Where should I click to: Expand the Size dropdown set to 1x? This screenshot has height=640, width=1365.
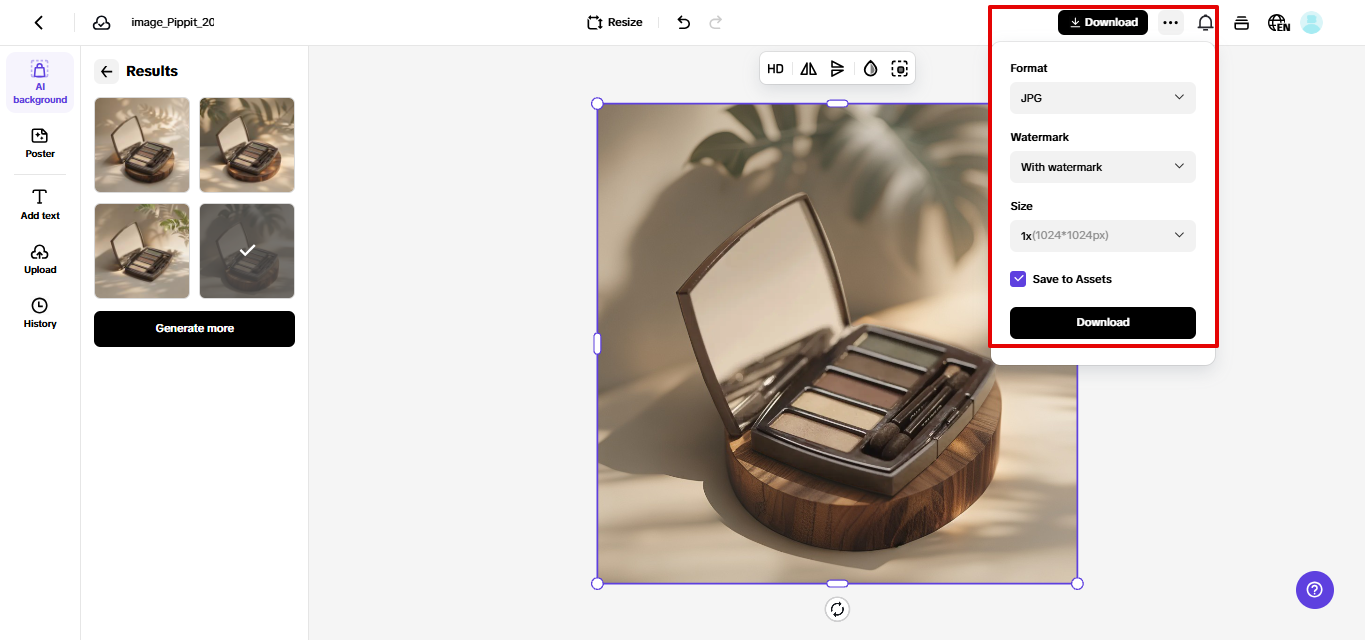[x=1102, y=235]
